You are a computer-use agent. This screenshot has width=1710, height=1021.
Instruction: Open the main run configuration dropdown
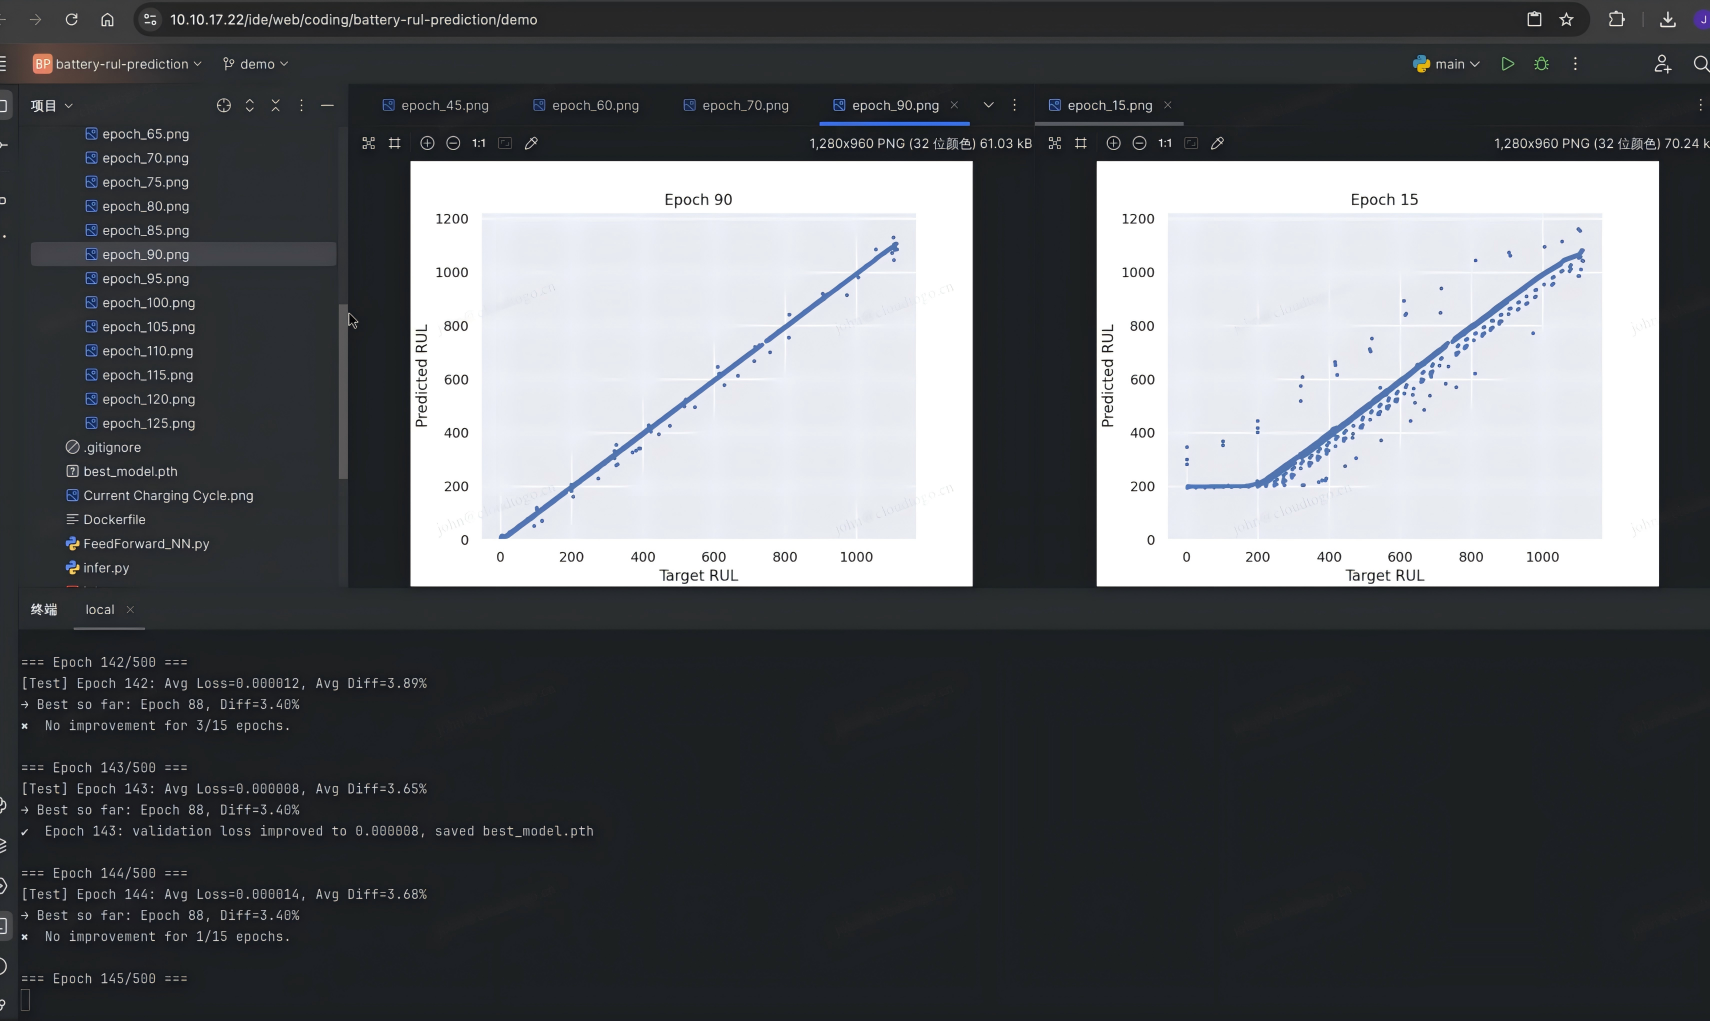1446,64
